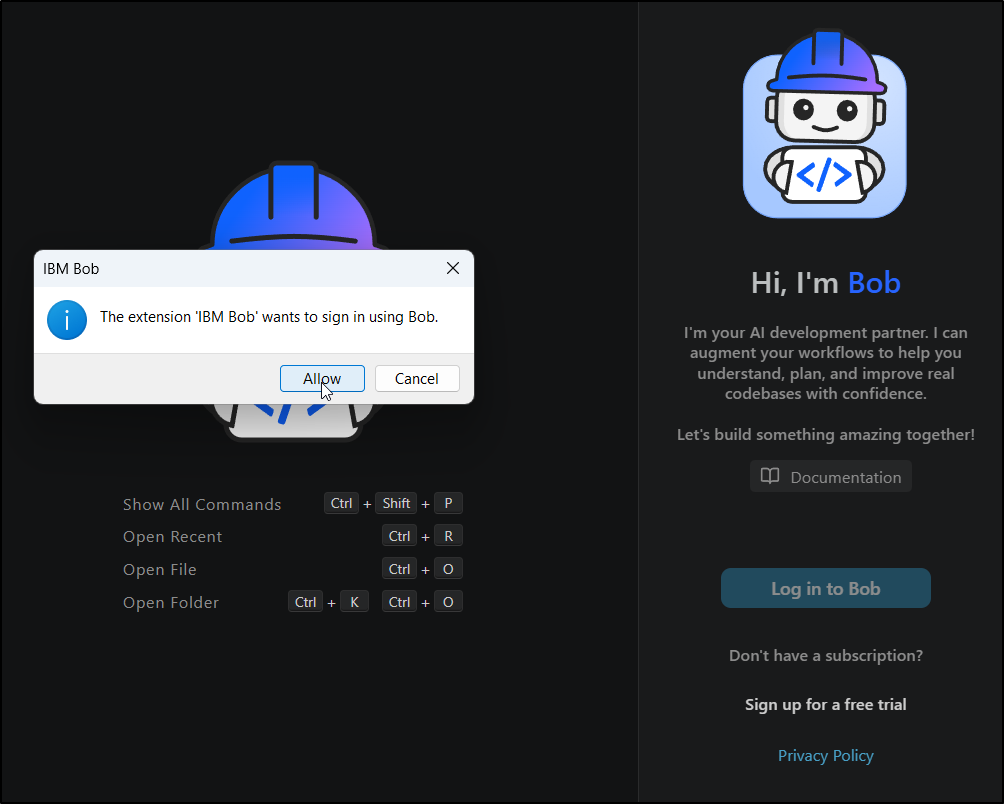The image size is (1004, 804).
Task: Select the Open Recent entry
Action: point(172,536)
